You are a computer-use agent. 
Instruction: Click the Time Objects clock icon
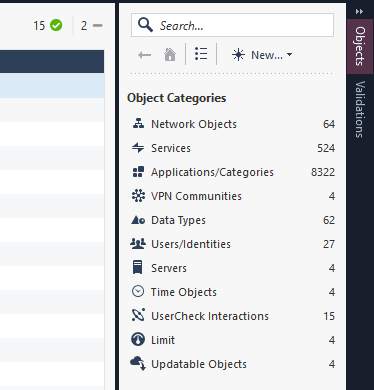[138, 291]
